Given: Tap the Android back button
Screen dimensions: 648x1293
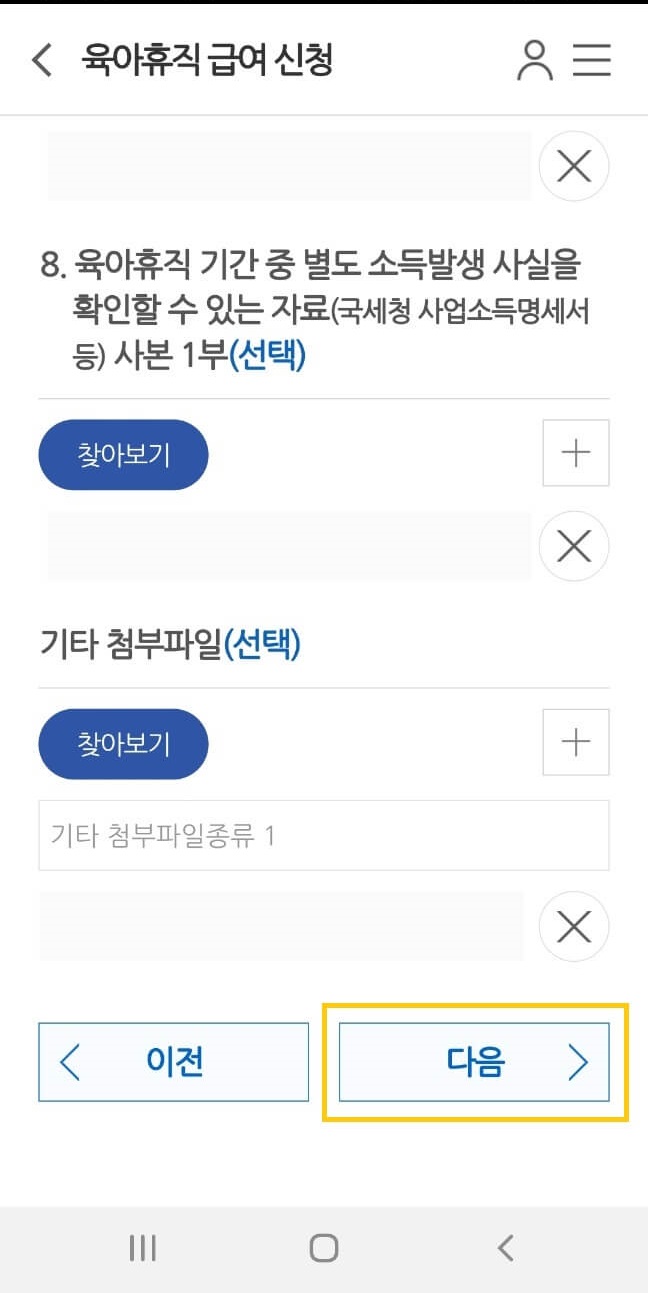Looking at the screenshot, I should point(505,1247).
